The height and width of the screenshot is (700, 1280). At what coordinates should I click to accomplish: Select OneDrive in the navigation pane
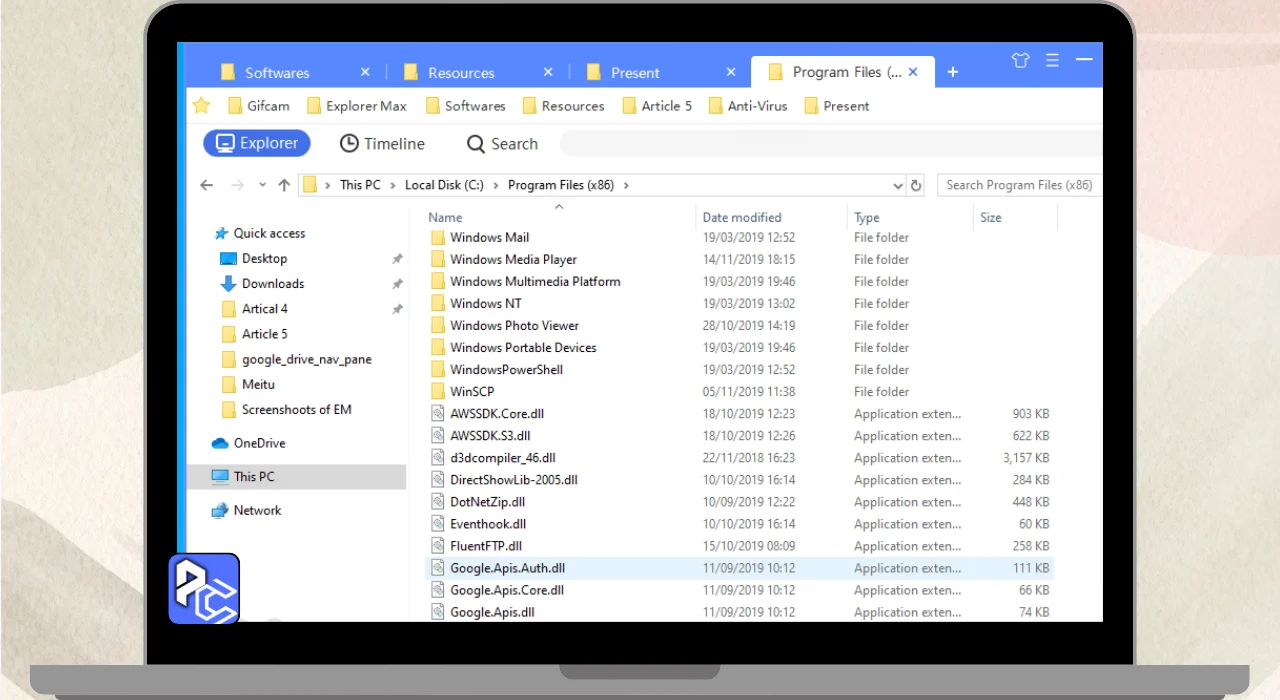point(259,443)
